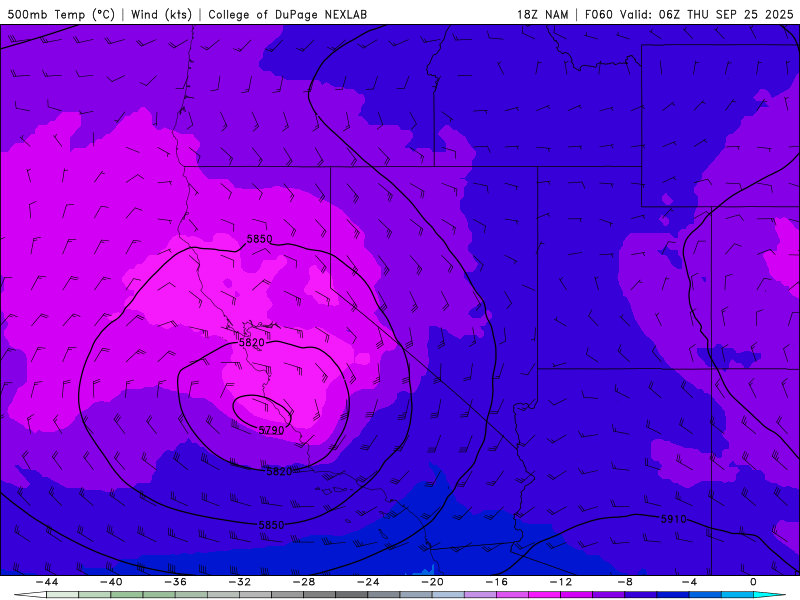
Task: Click the northern 5820 contour label
Action: 252,342
